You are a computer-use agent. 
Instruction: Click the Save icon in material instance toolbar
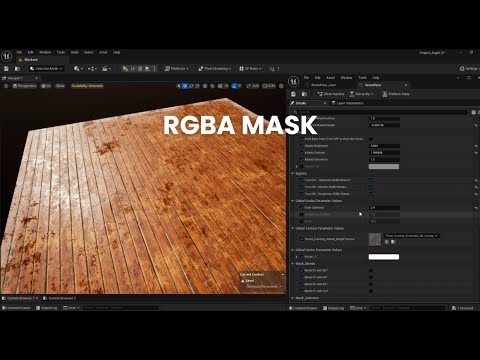(293, 94)
